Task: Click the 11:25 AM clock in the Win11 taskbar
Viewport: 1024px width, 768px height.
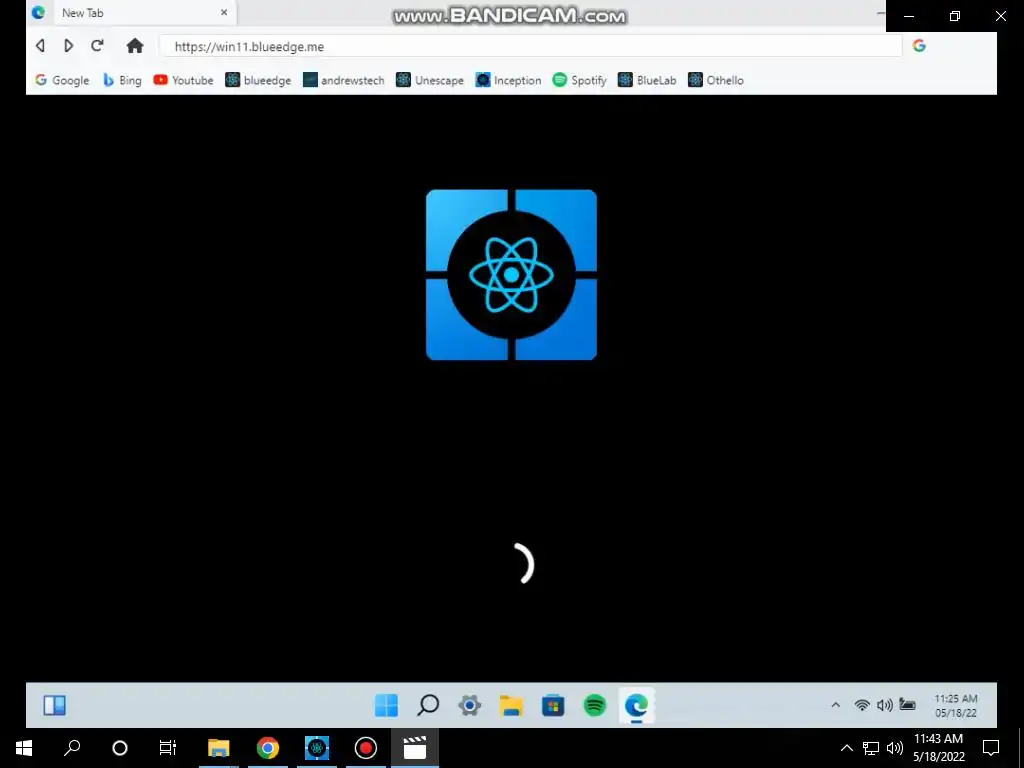Action: click(955, 706)
